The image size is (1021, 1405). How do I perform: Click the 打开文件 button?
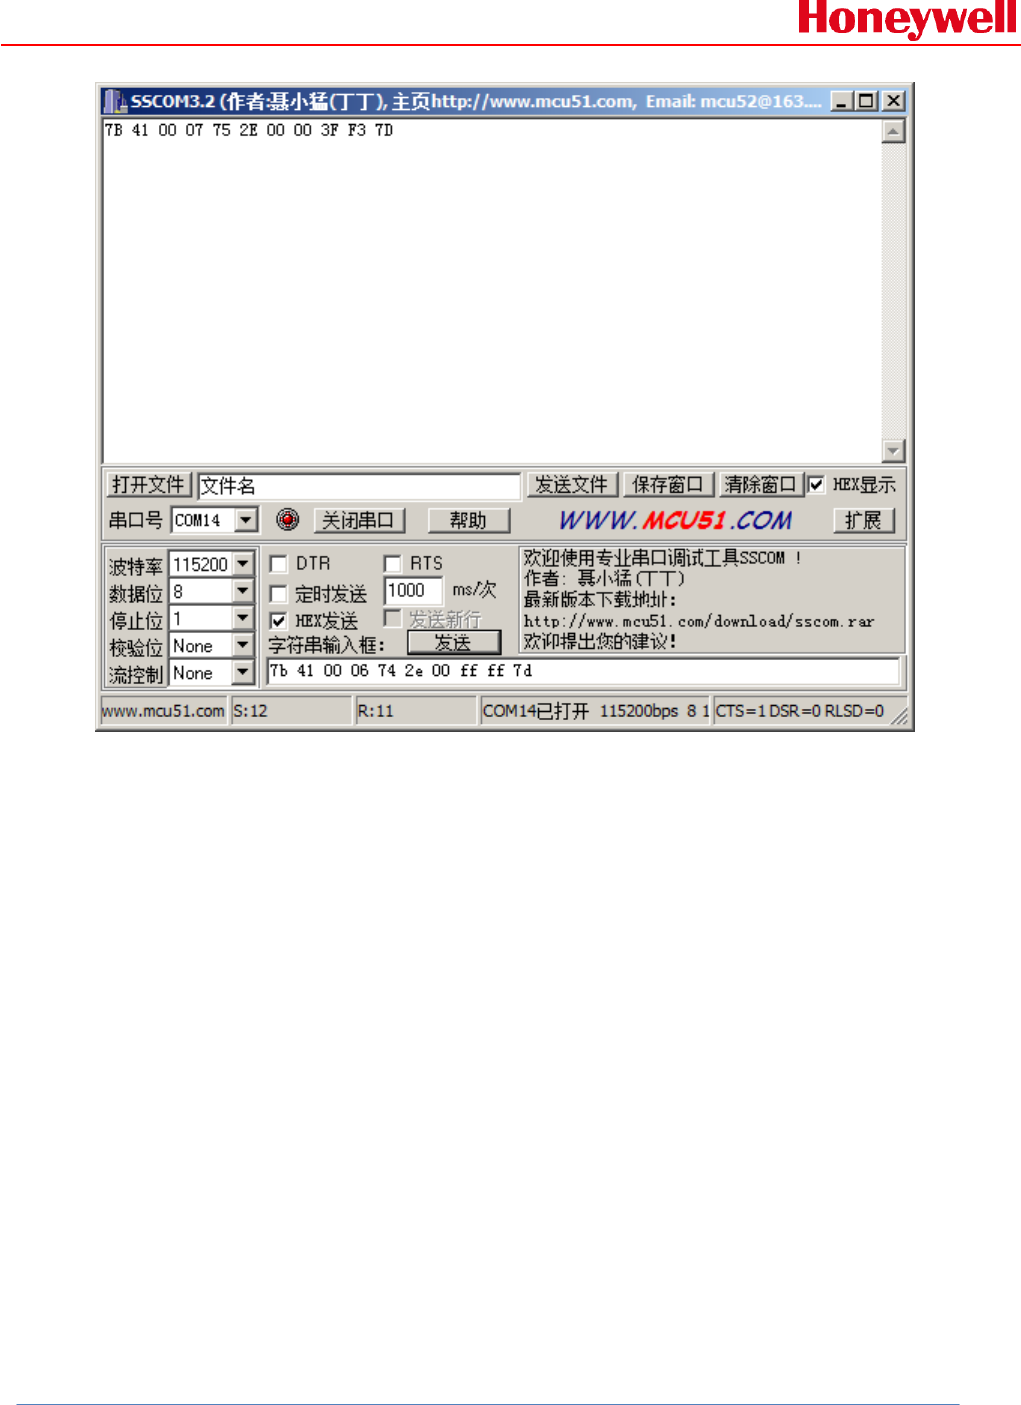(149, 485)
